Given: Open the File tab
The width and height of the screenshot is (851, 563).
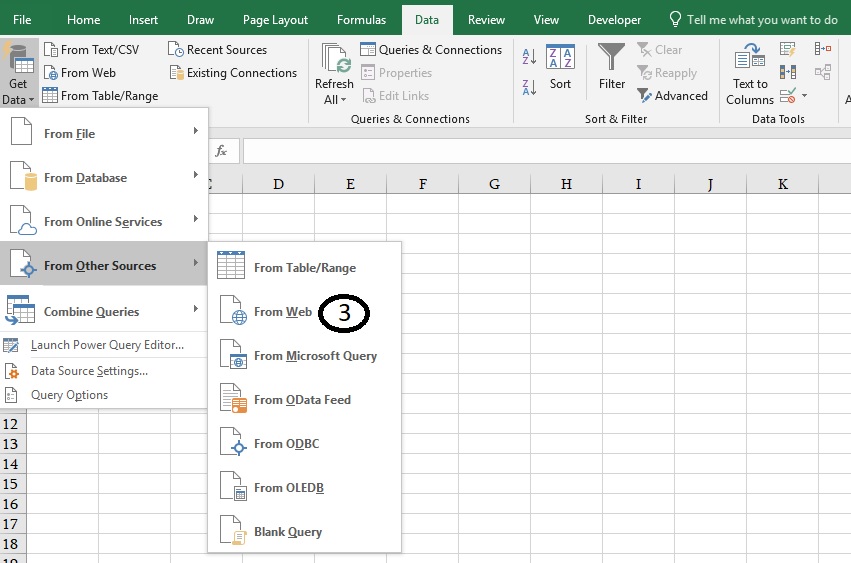Looking at the screenshot, I should click(x=22, y=20).
